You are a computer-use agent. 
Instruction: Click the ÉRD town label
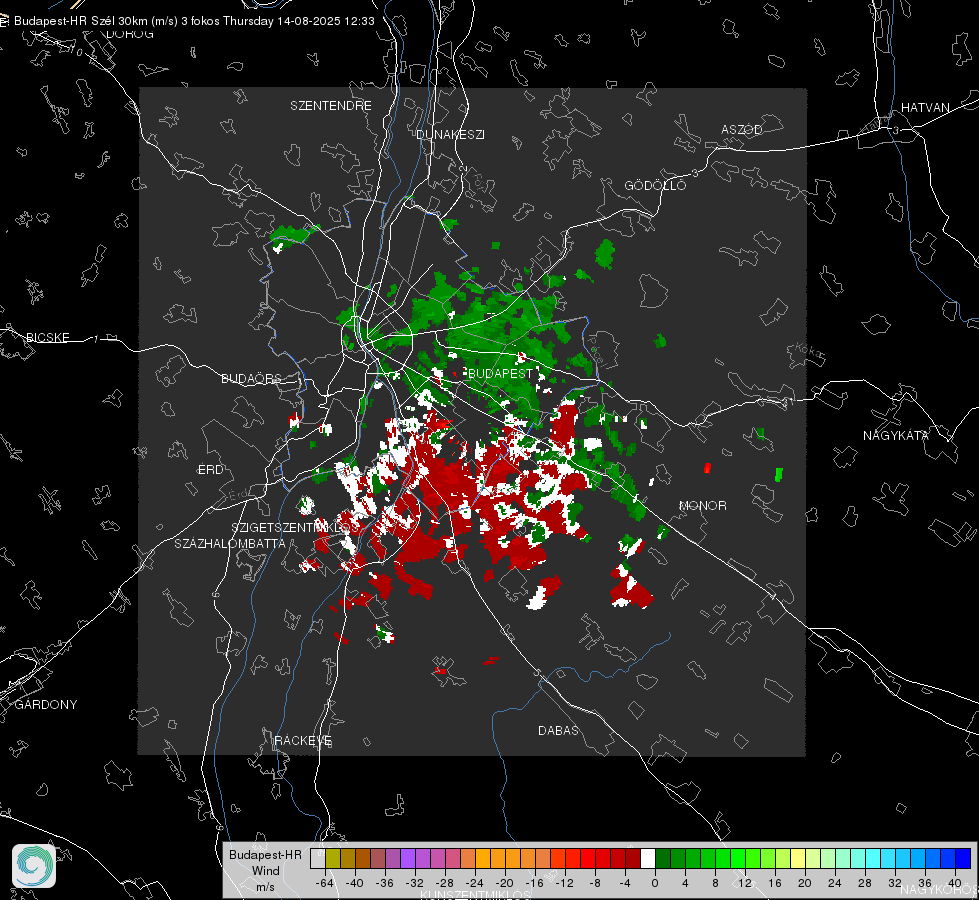(210, 470)
